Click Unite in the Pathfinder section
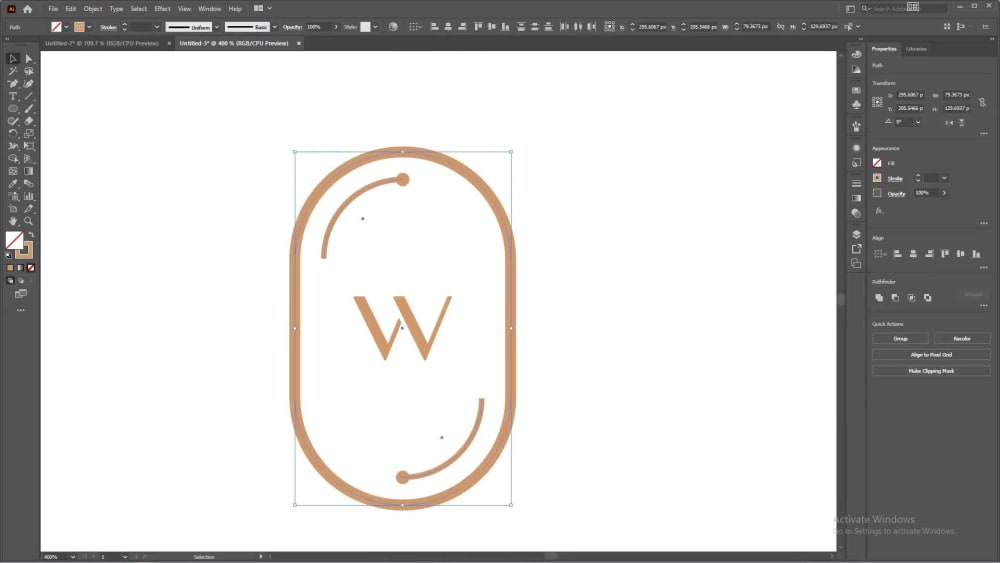Image resolution: width=1000 pixels, height=563 pixels. click(x=879, y=298)
